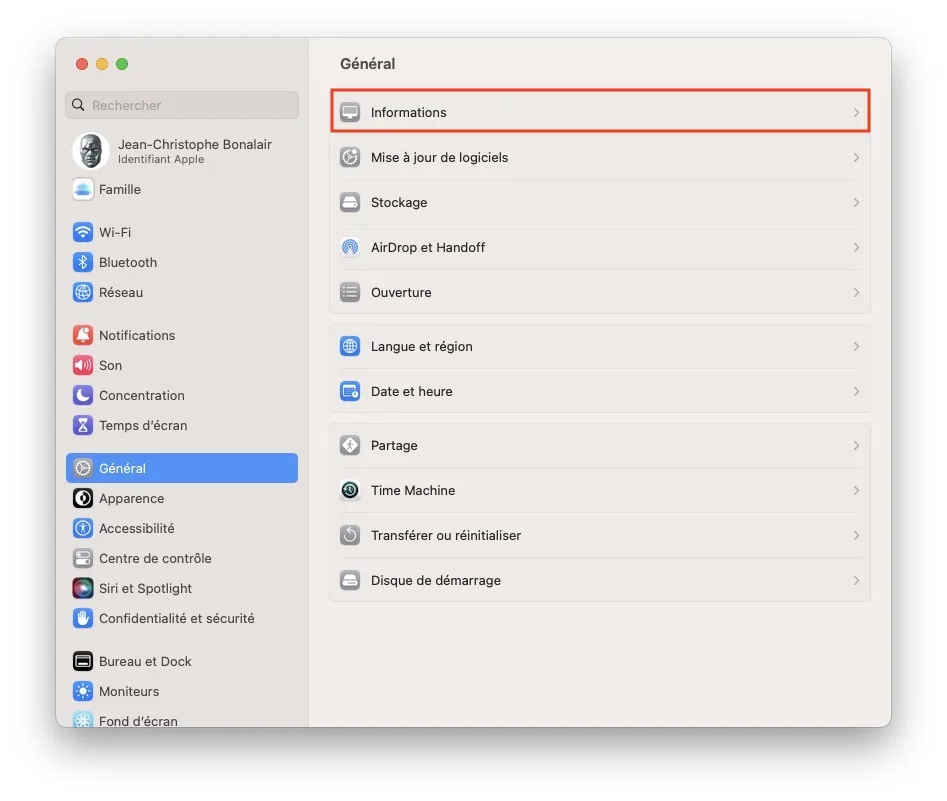Click the Partage row chevron
The height and width of the screenshot is (801, 947).
point(856,445)
